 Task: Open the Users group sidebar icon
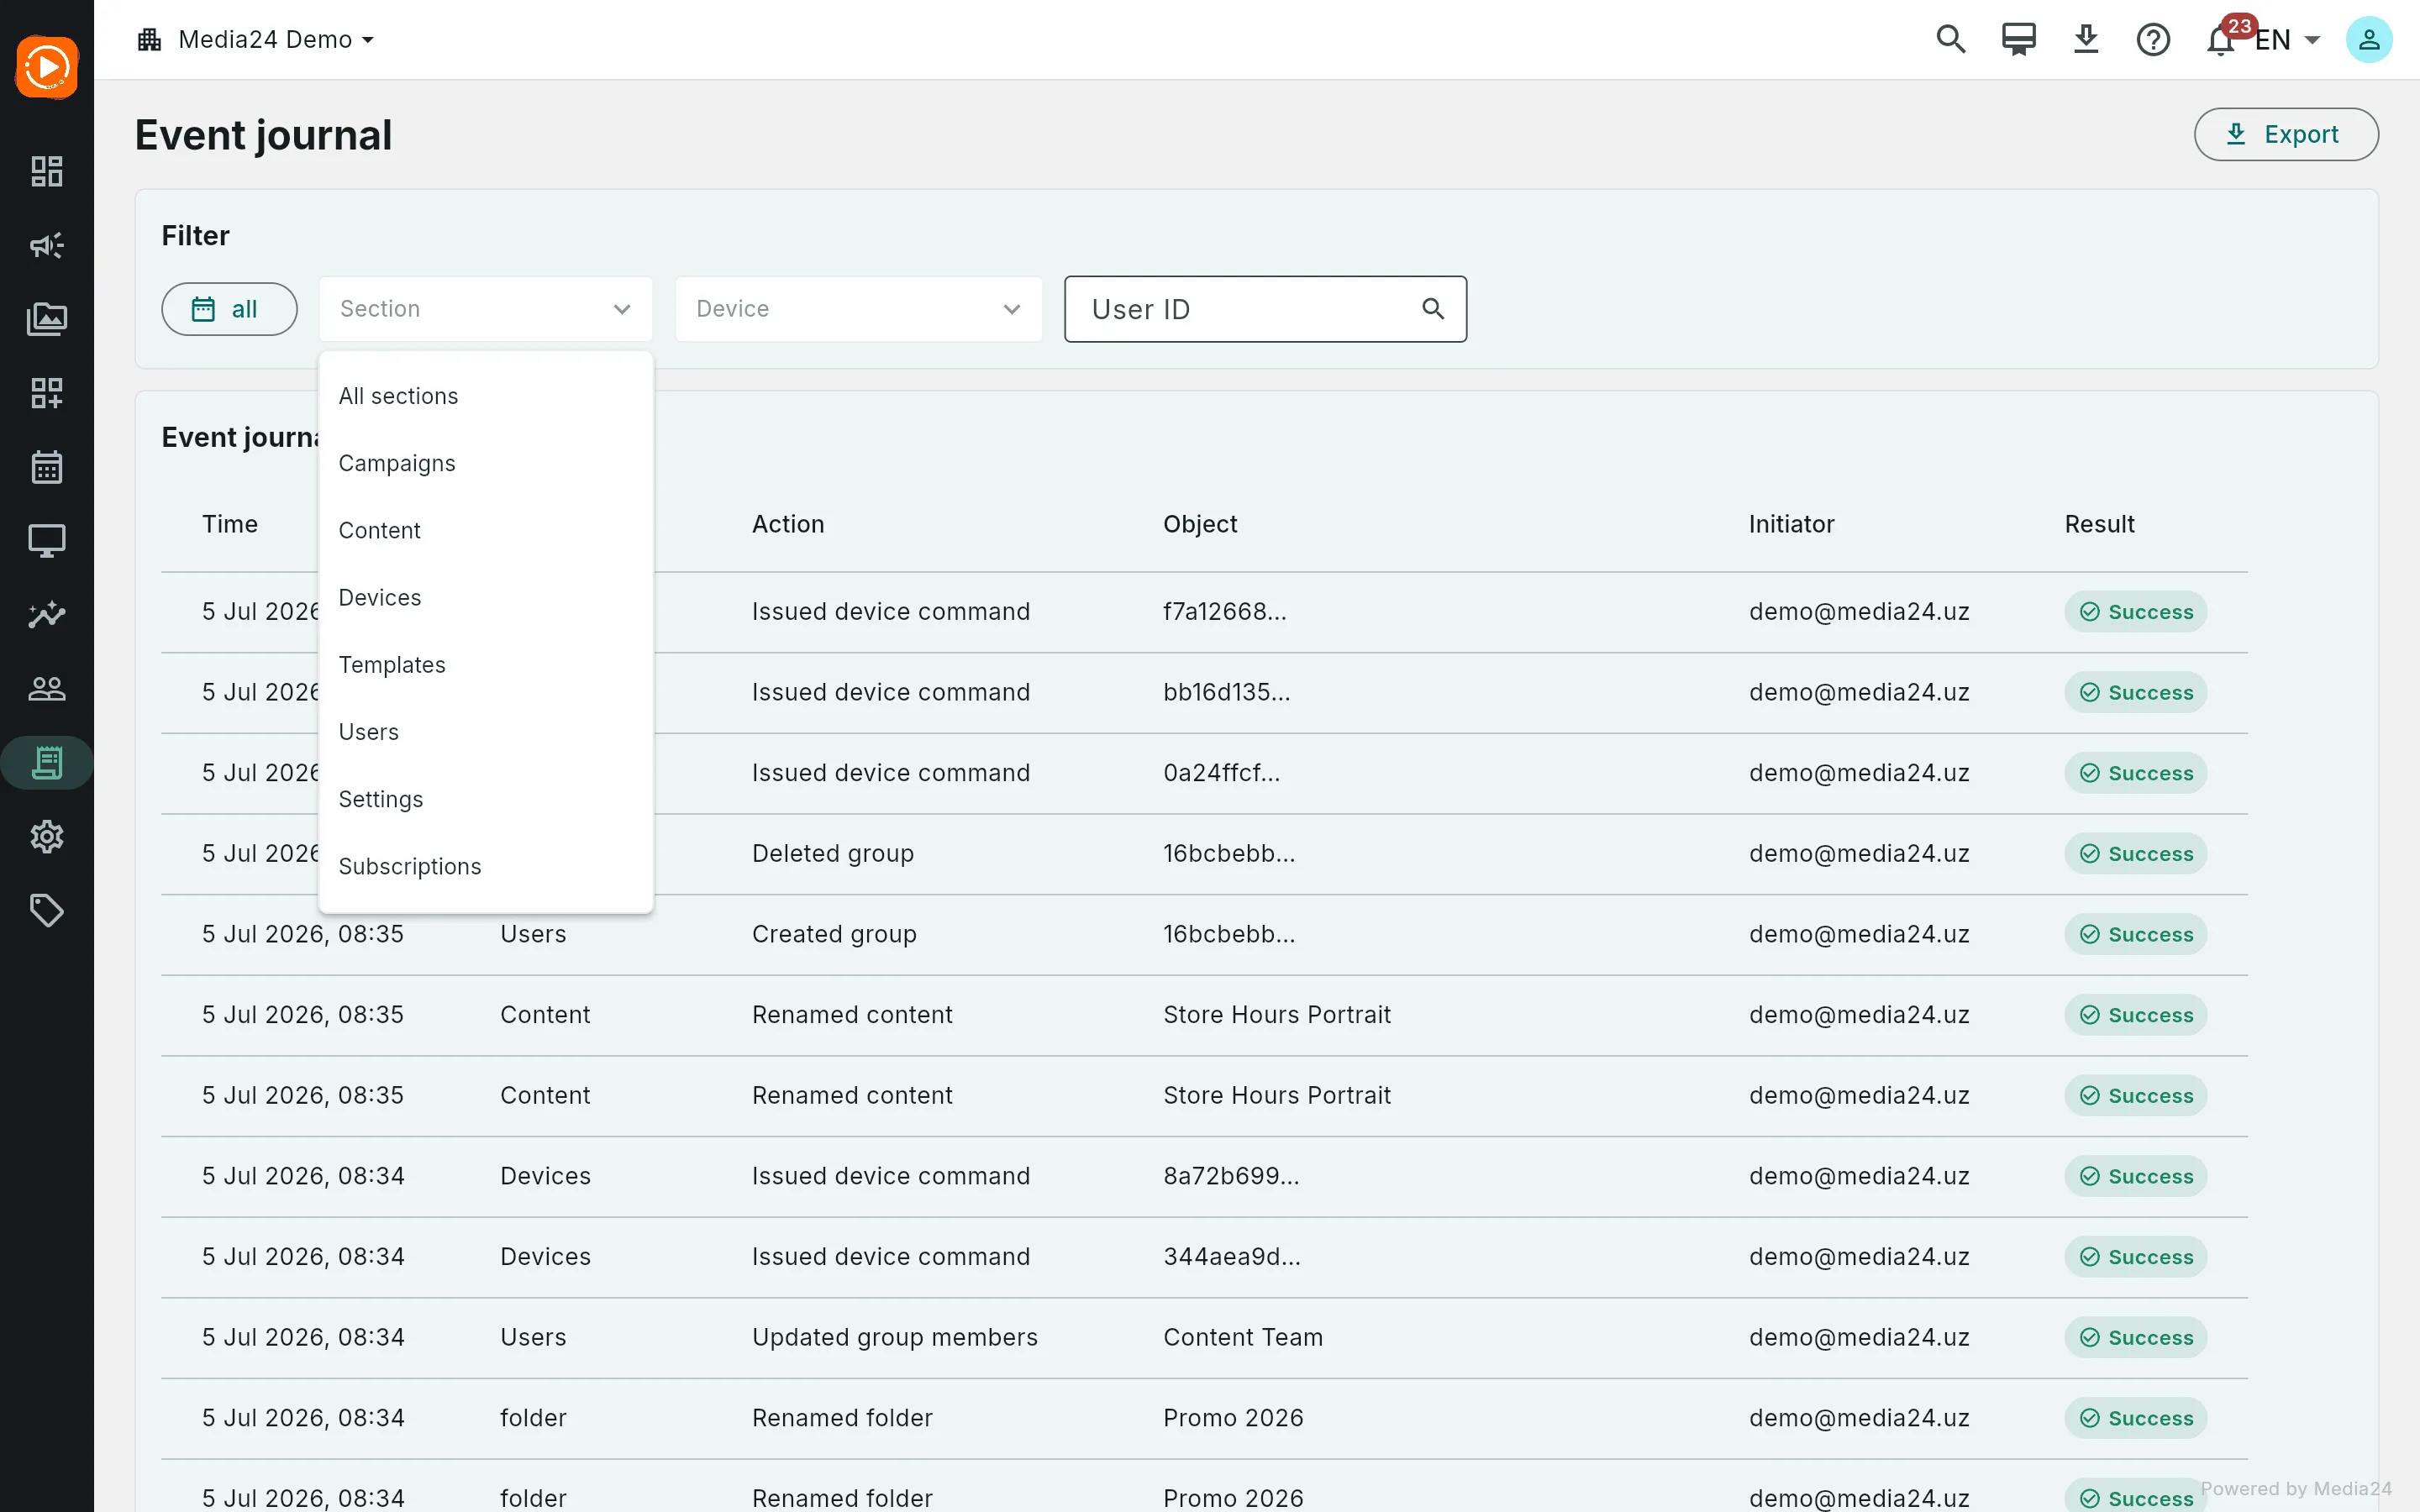47,689
